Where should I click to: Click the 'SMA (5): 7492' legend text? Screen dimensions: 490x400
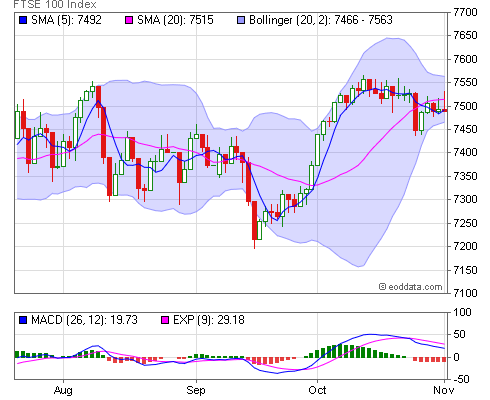[66, 20]
